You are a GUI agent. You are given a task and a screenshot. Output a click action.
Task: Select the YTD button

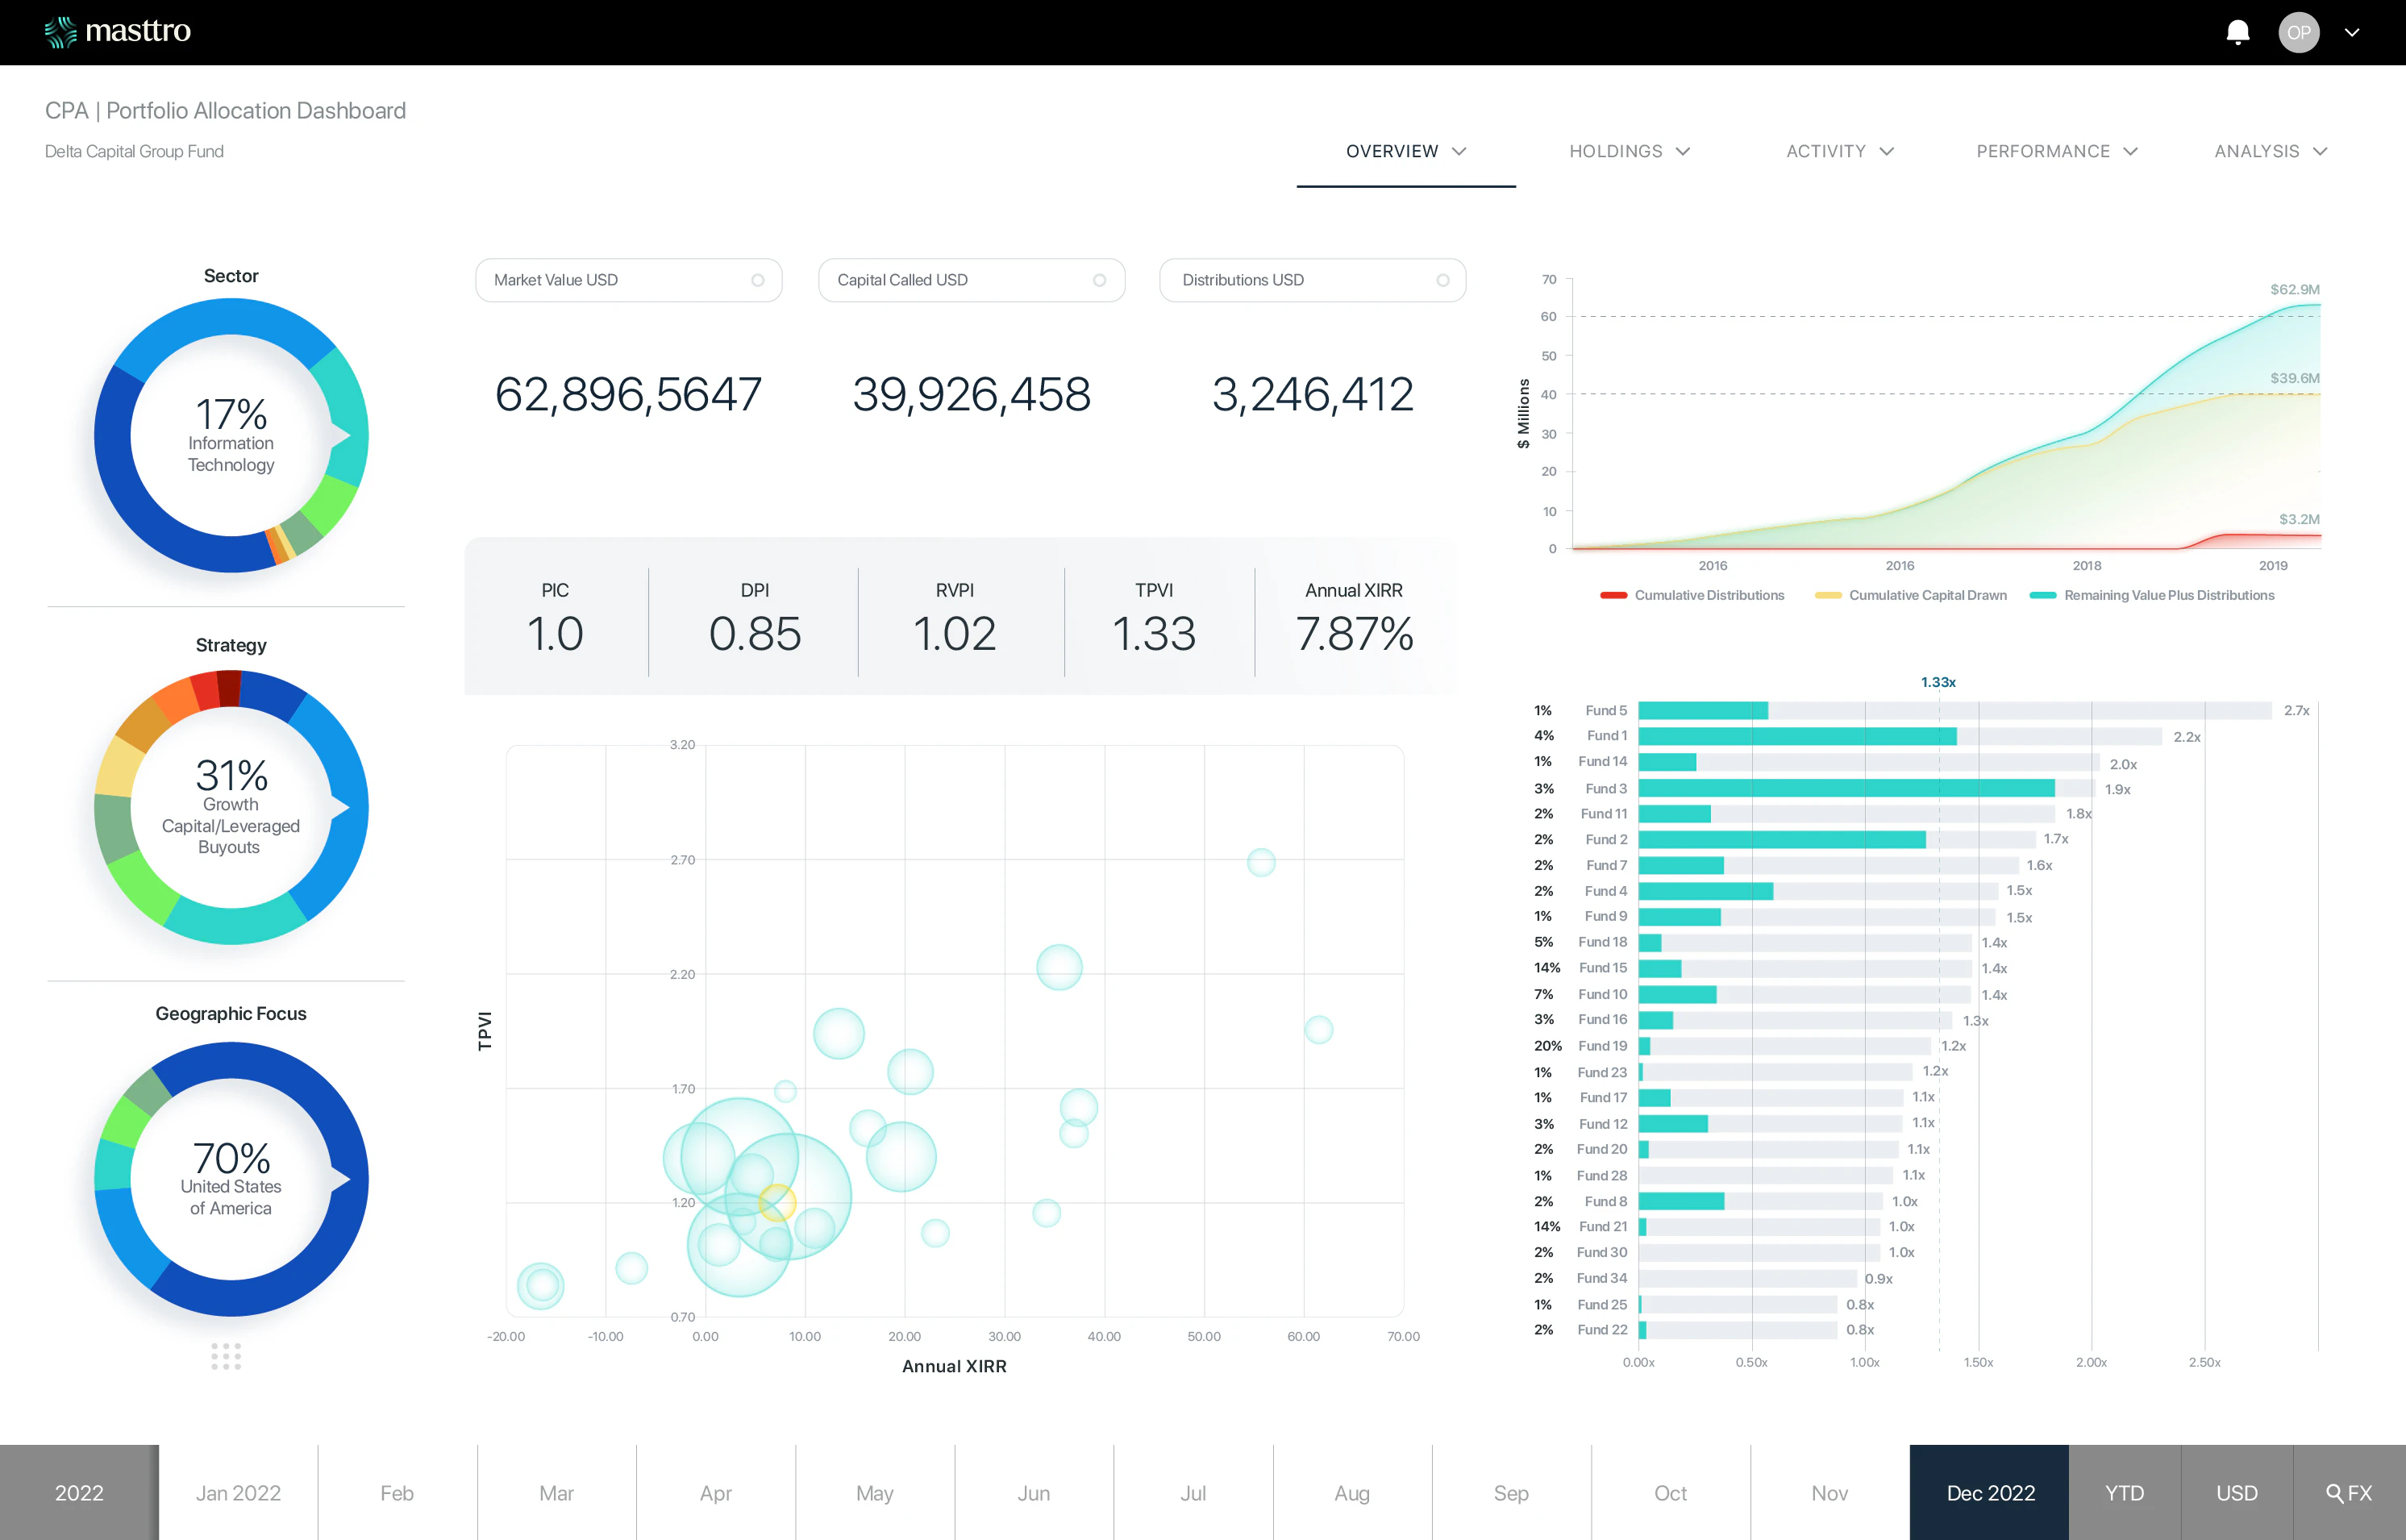pos(2124,1492)
